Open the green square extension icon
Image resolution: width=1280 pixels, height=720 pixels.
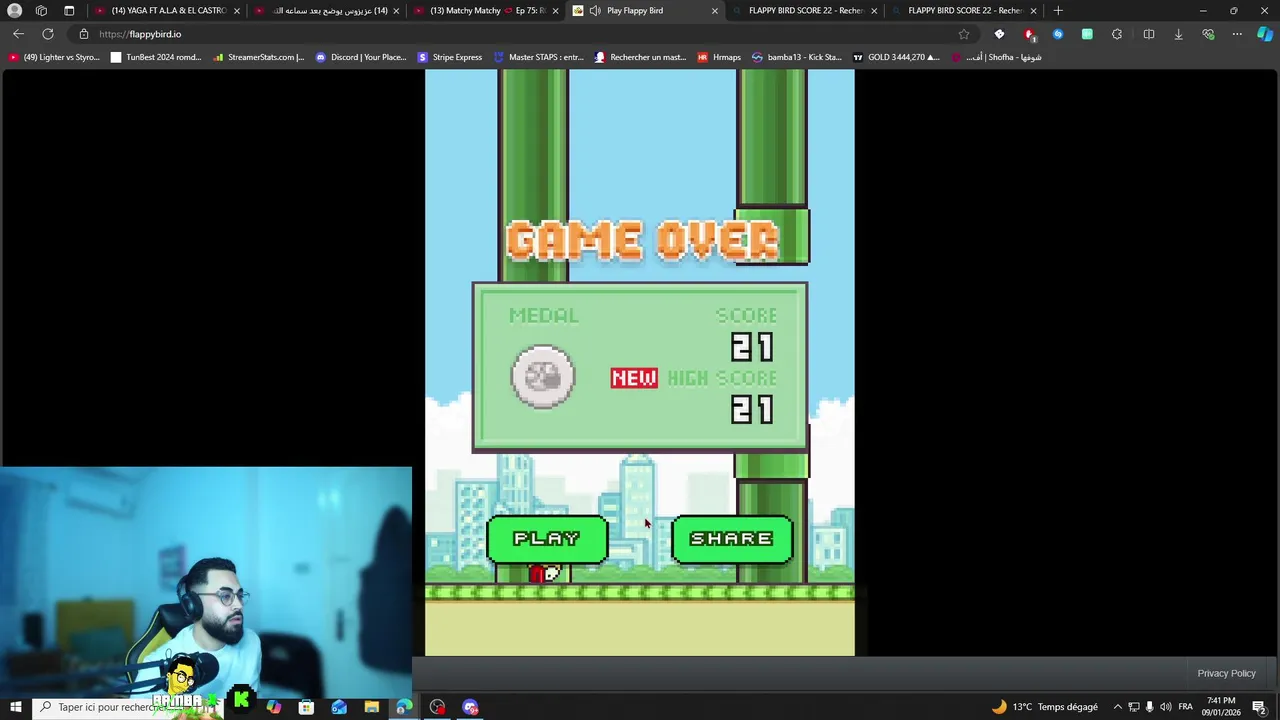[x=1087, y=34]
